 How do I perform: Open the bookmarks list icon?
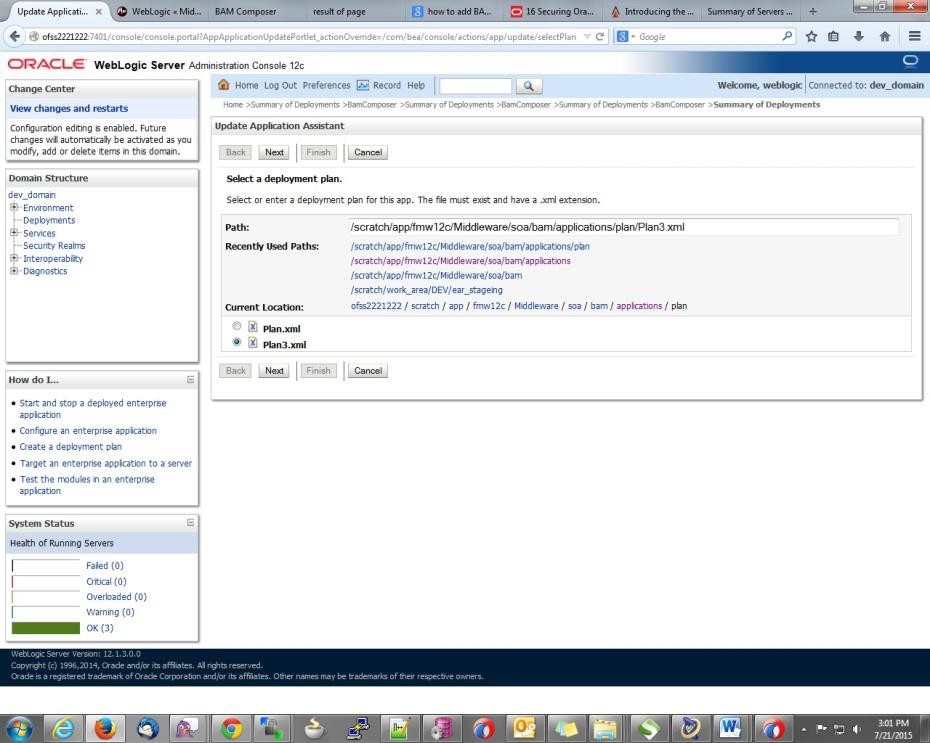pos(833,36)
